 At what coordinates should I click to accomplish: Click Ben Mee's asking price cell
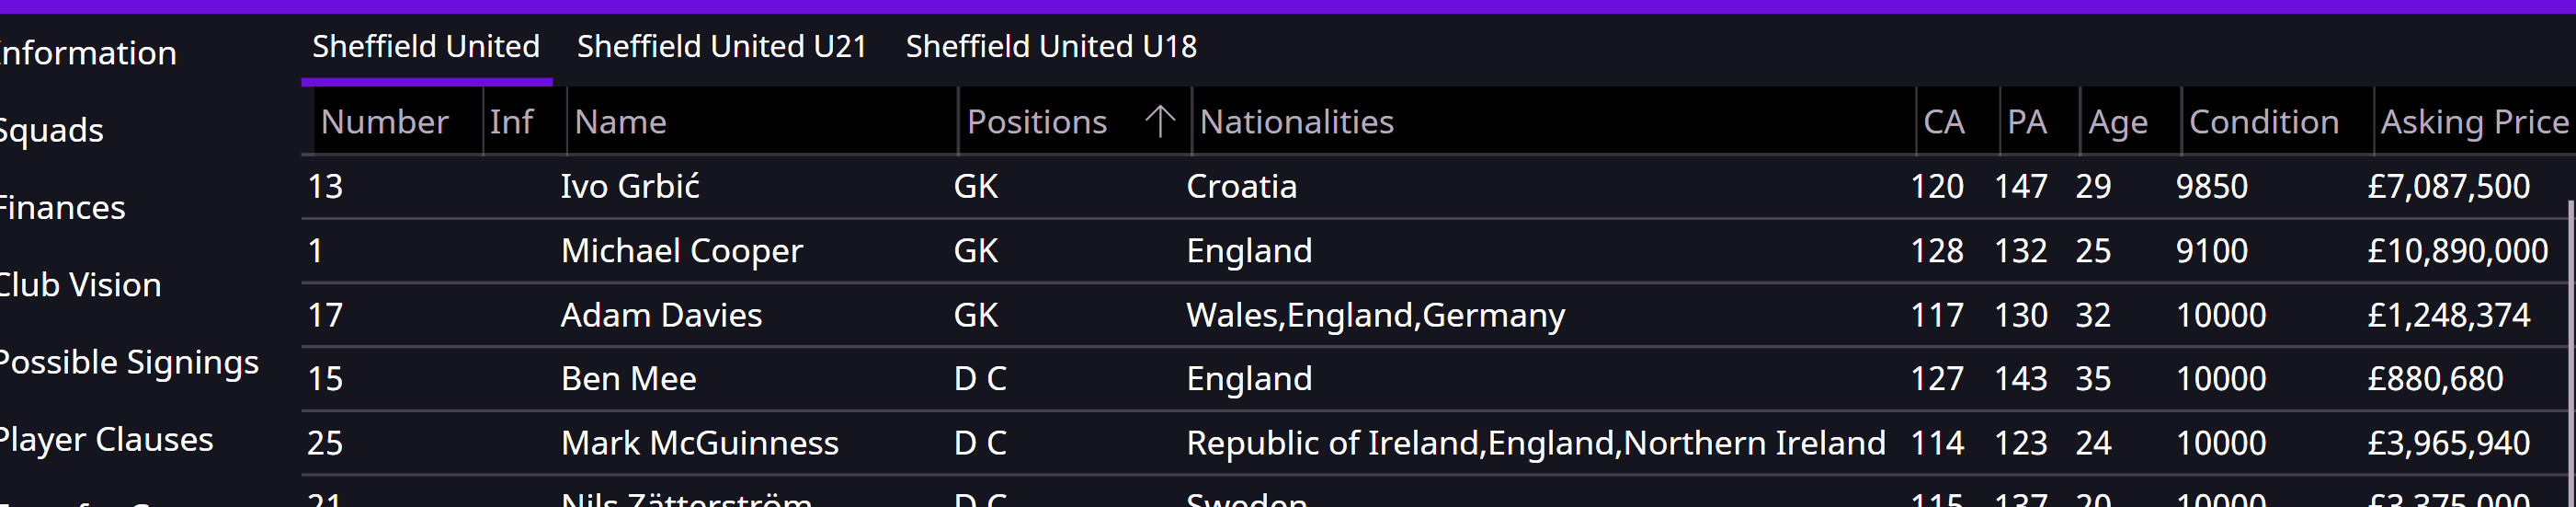pos(2434,379)
